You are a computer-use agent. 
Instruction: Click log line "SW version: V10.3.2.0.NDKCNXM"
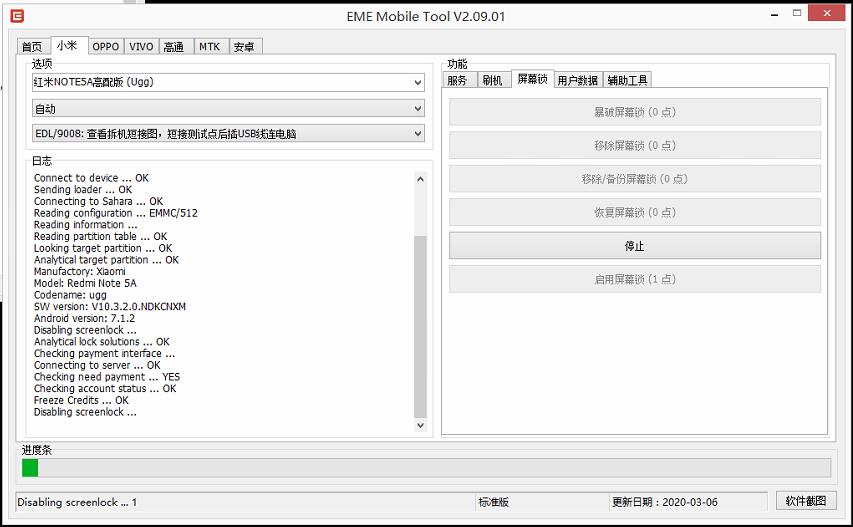pos(110,307)
